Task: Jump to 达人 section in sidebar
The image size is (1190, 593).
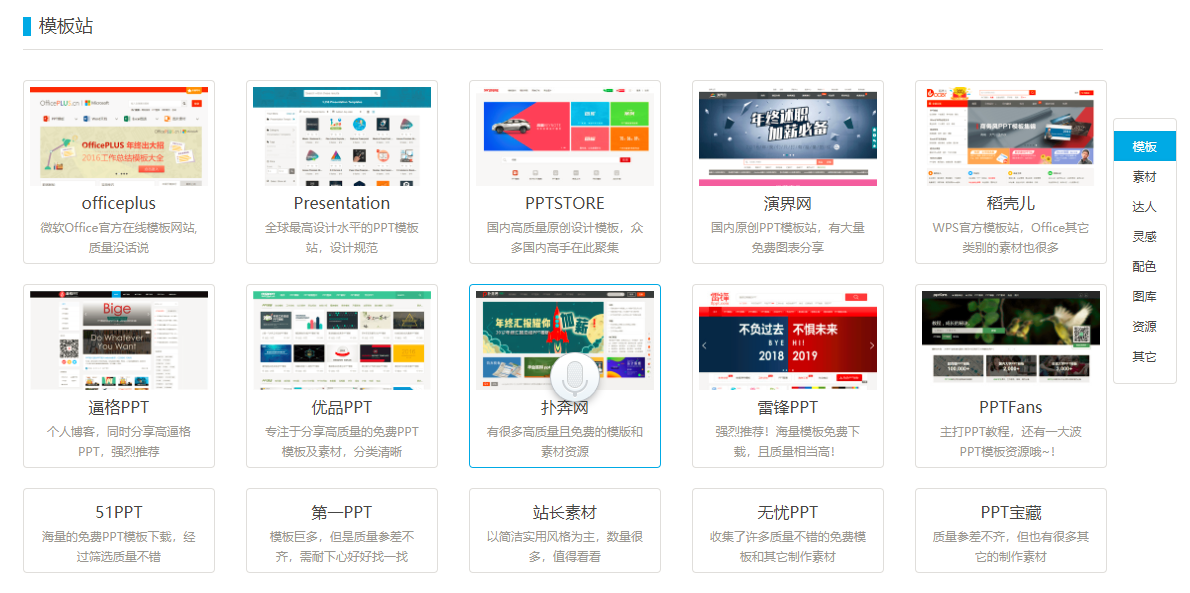Action: 1144,207
